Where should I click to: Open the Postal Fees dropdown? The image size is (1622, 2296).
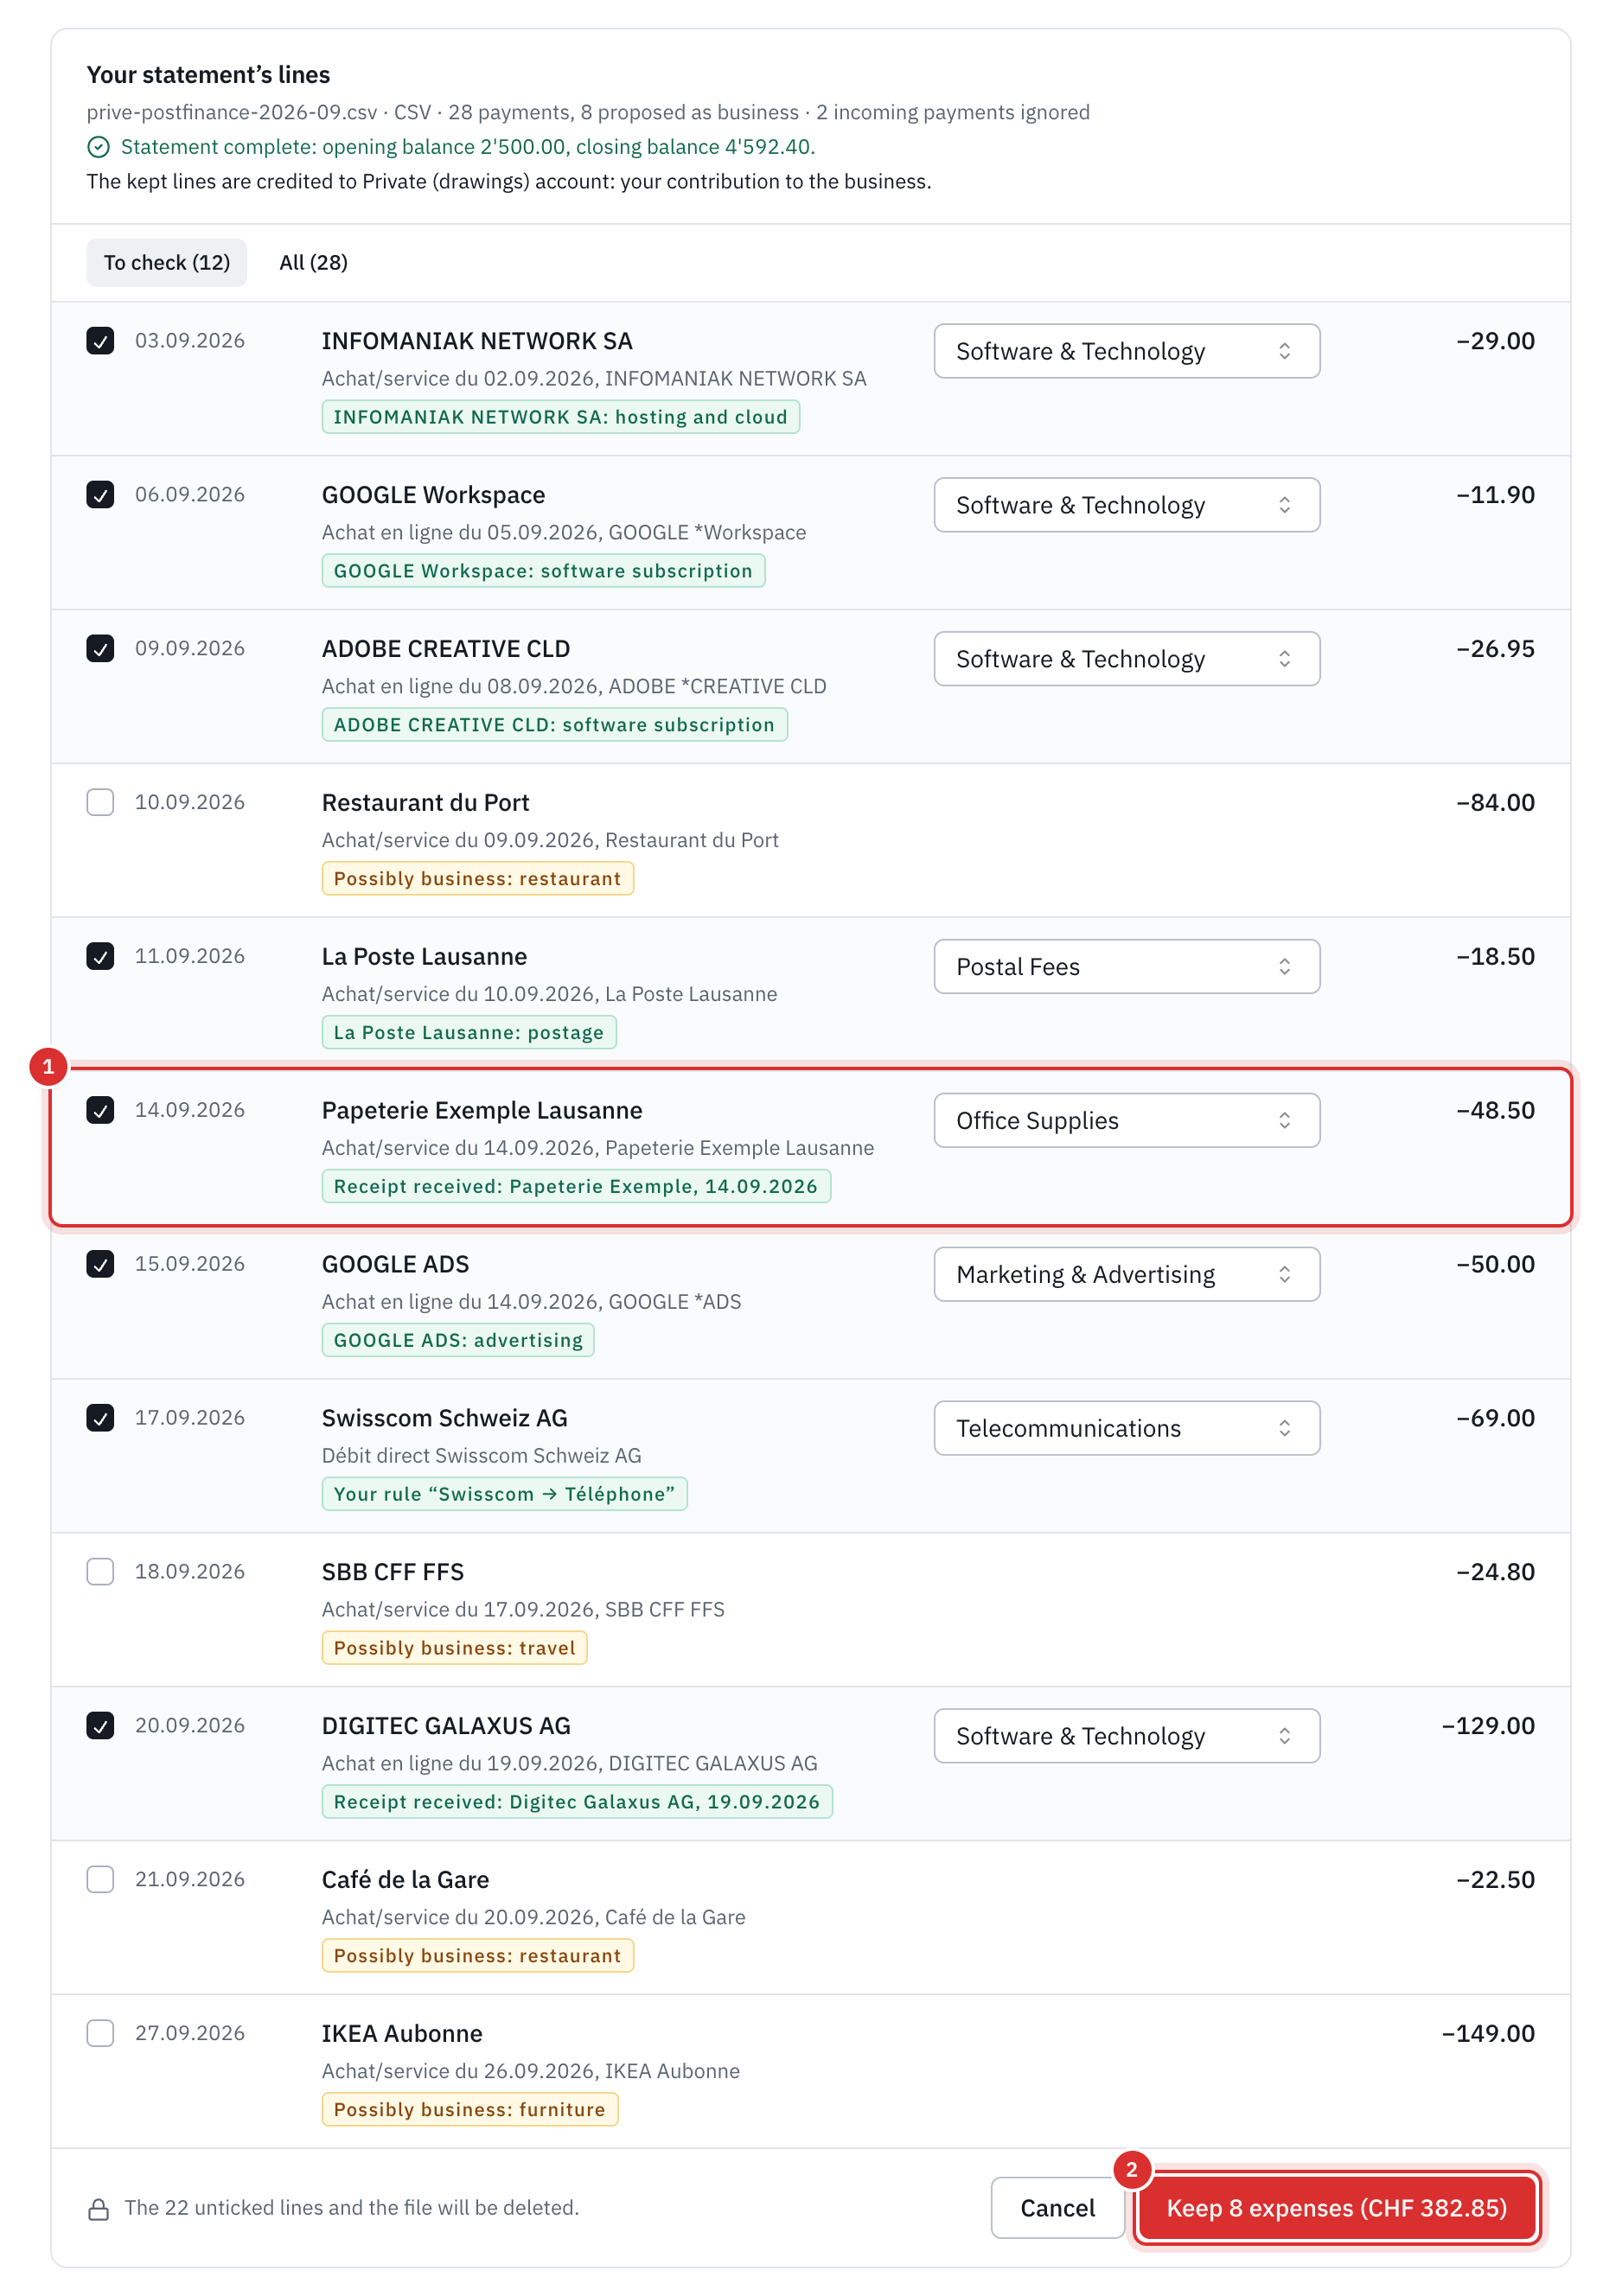click(1126, 967)
